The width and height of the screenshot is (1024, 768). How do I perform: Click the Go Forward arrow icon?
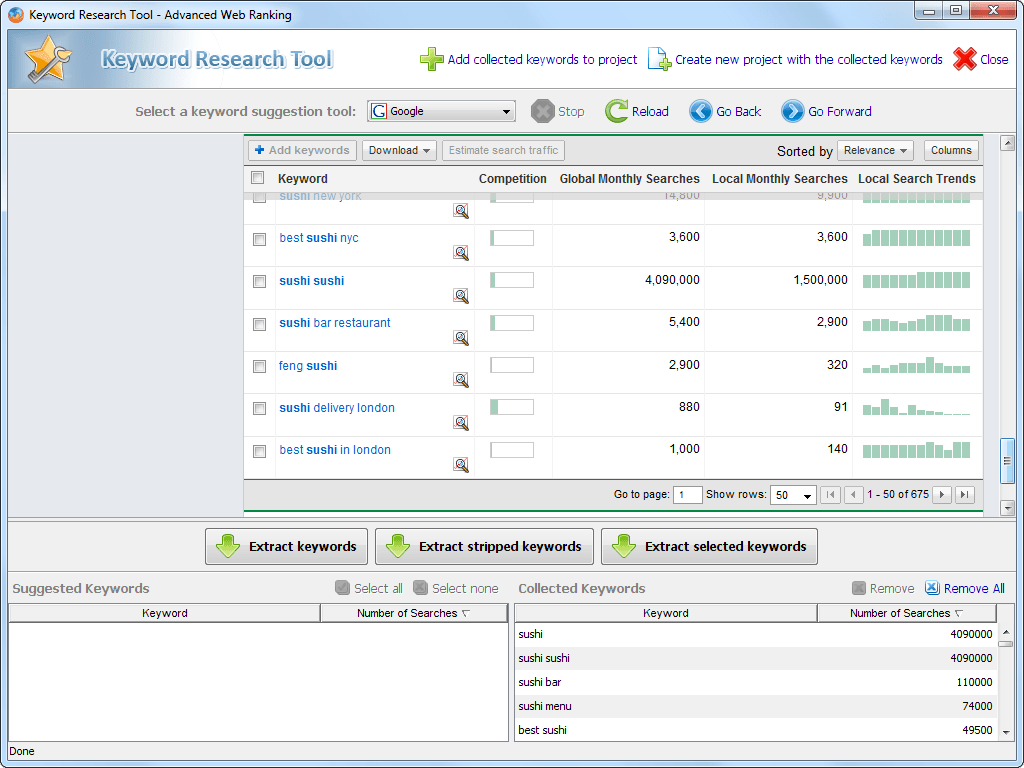(x=792, y=112)
